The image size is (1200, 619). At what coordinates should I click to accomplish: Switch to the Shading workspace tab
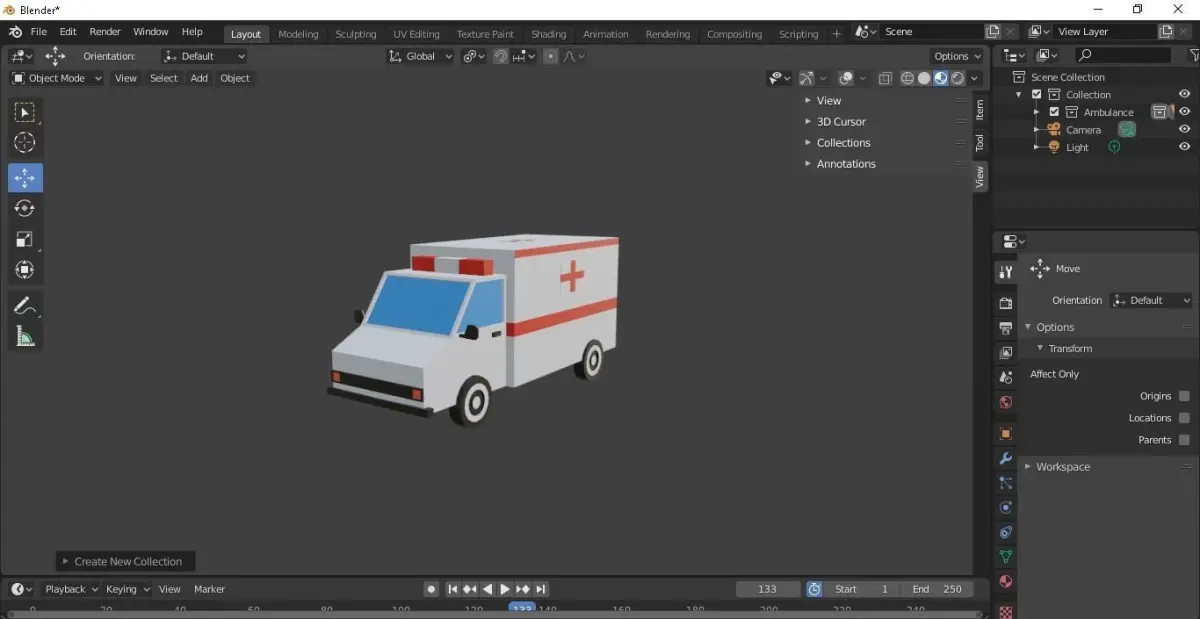tap(548, 34)
